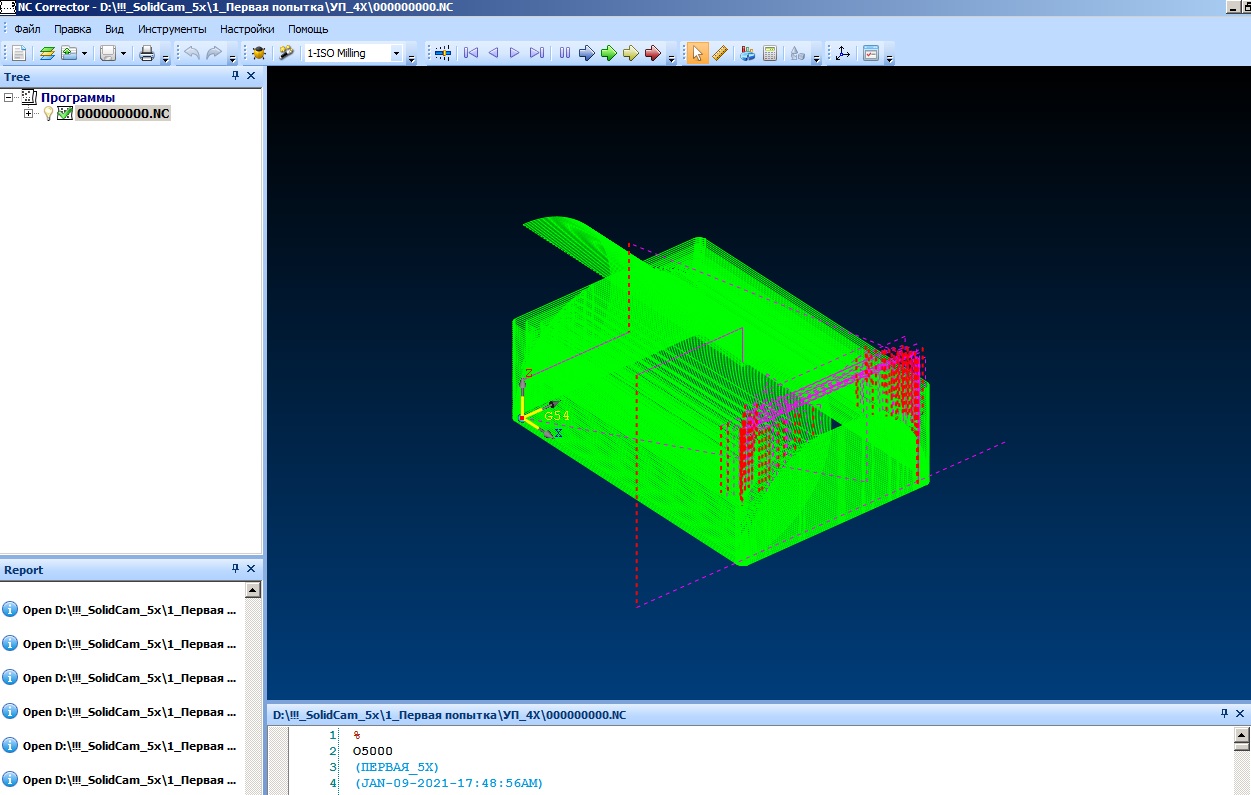Redo the last edit
1251x795 pixels.
coord(214,53)
